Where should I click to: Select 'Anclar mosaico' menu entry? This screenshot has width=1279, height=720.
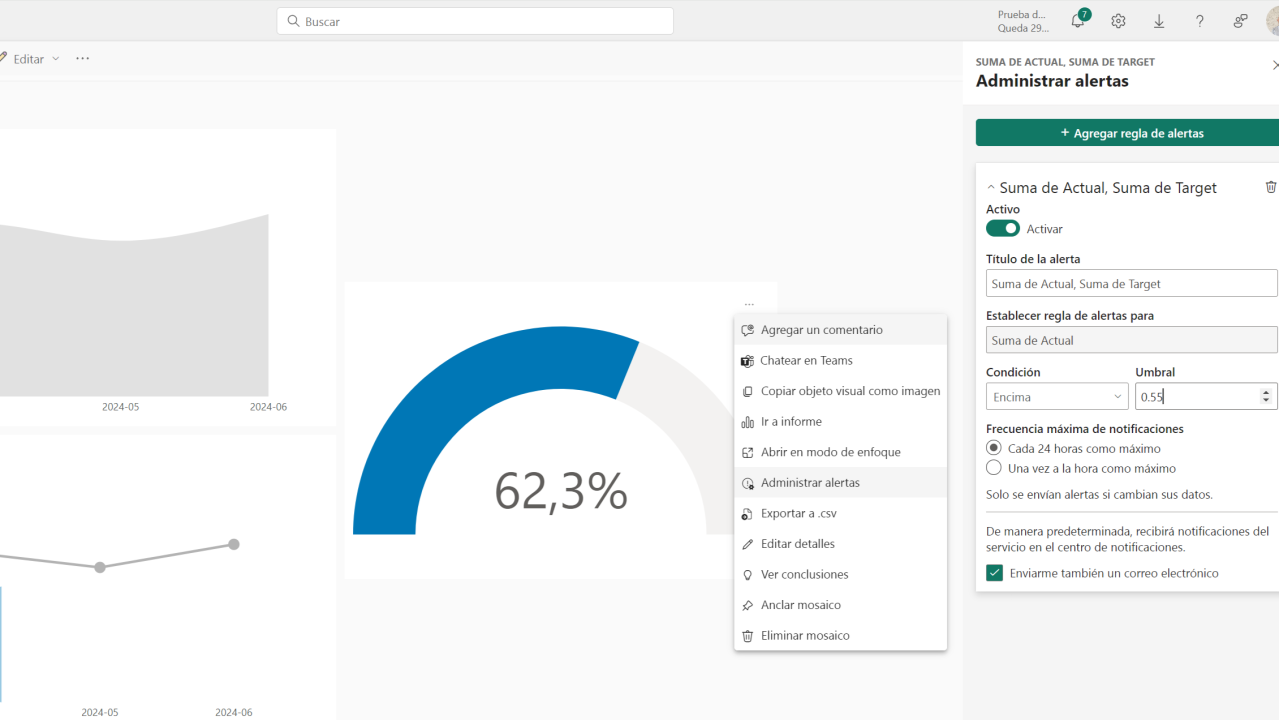[800, 605]
